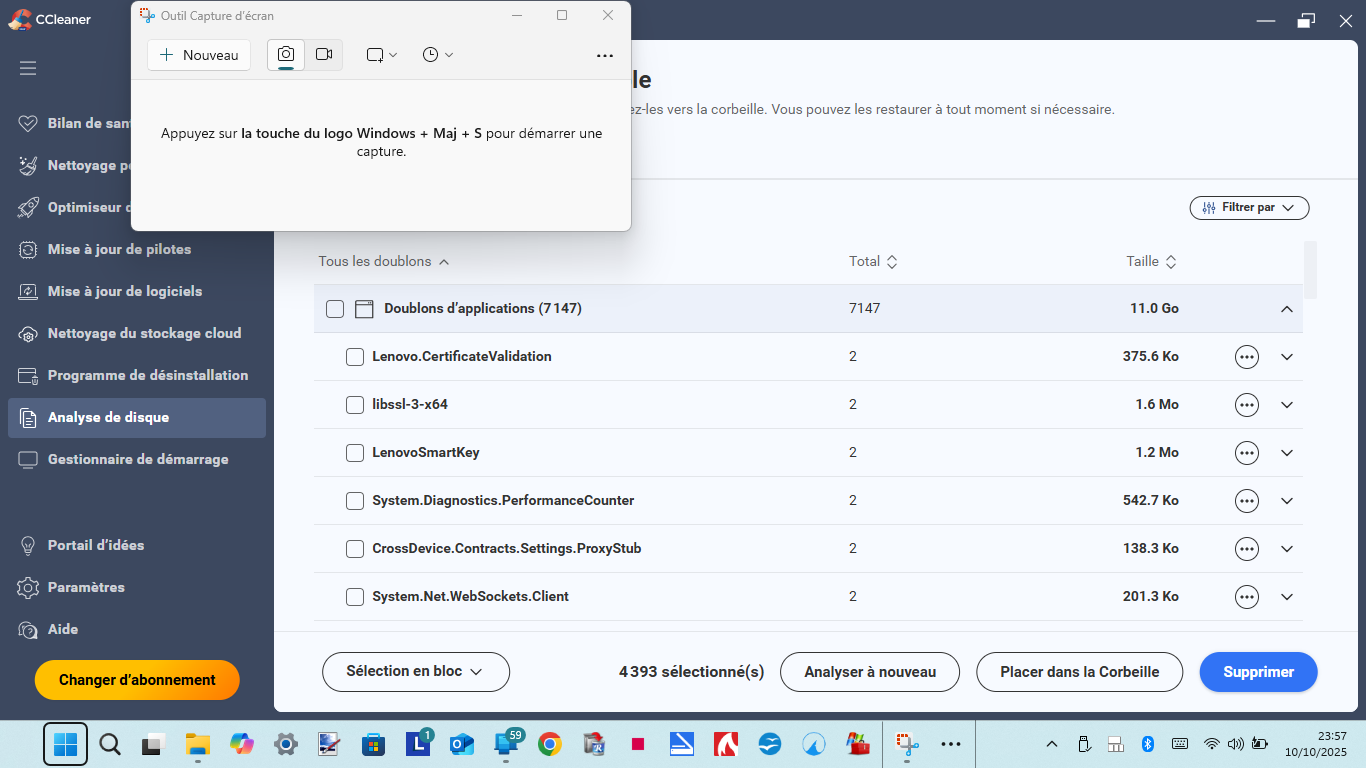The height and width of the screenshot is (768, 1366).
Task: Open the Filtrer par dropdown
Action: (x=1249, y=207)
